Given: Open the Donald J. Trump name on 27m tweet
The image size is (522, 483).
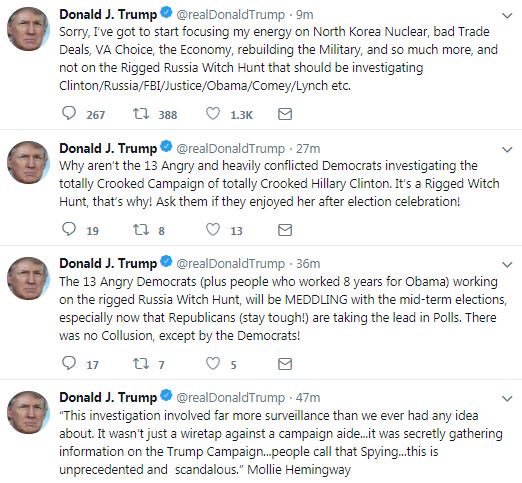Looking at the screenshot, I should click(x=108, y=148).
